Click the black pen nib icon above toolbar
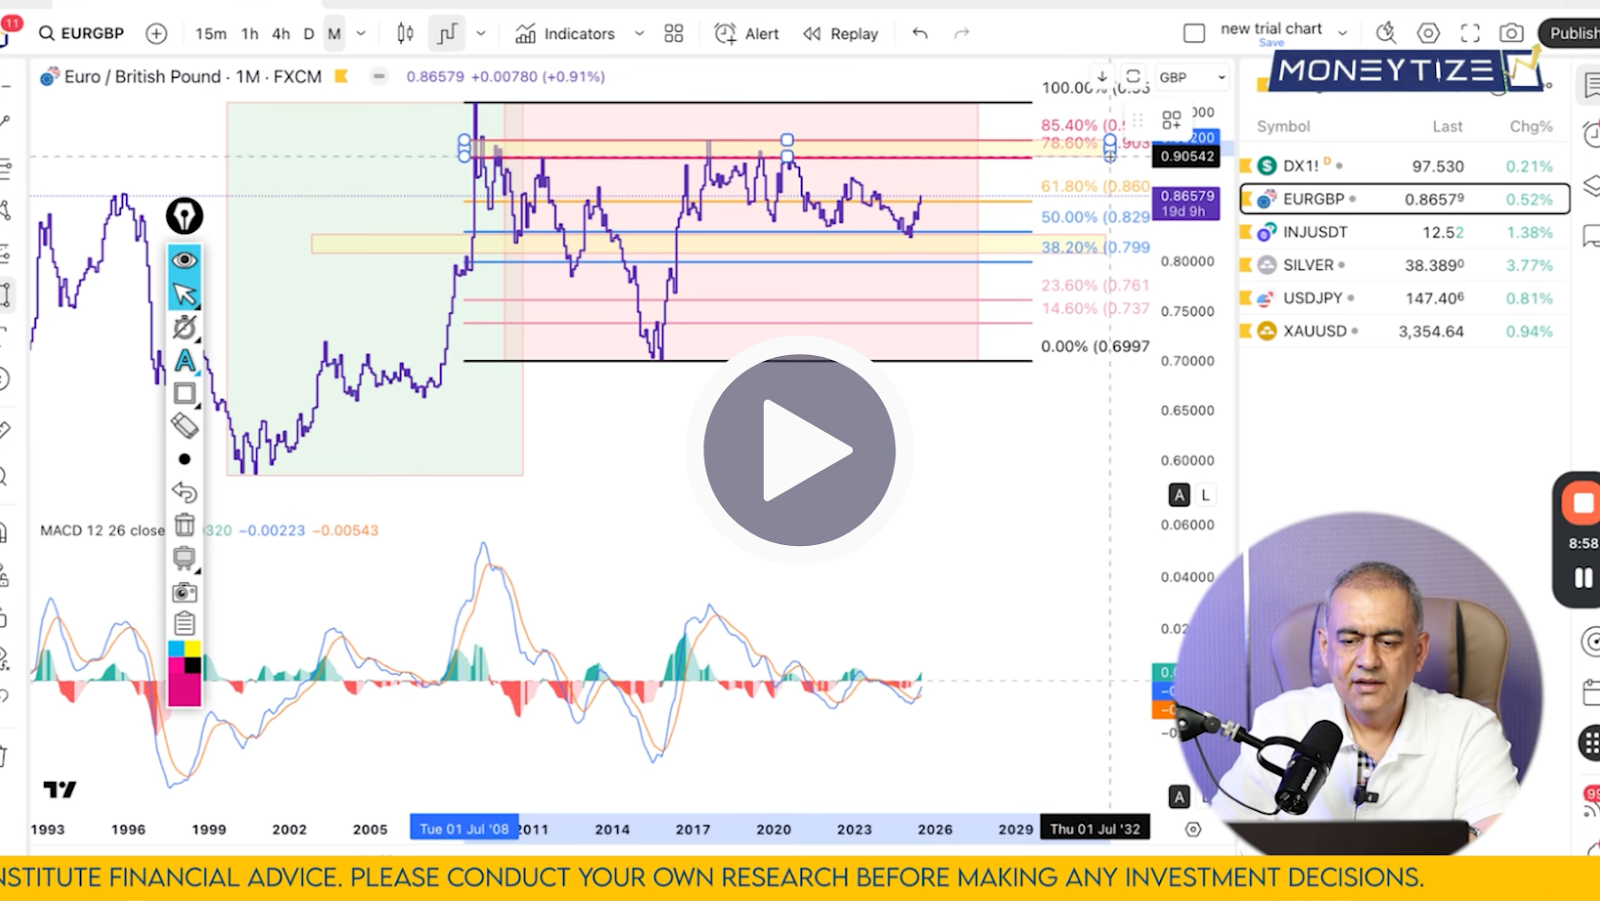 (x=184, y=215)
